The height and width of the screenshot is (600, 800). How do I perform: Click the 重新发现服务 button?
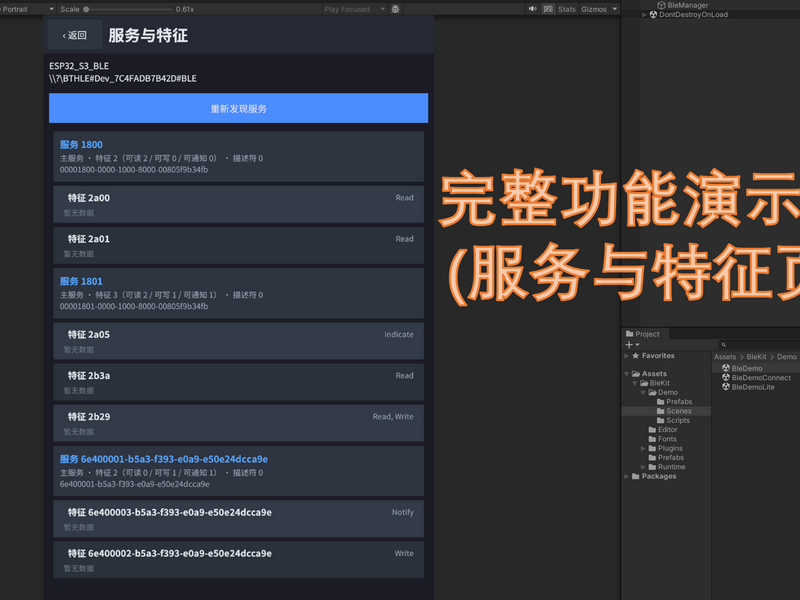click(238, 108)
